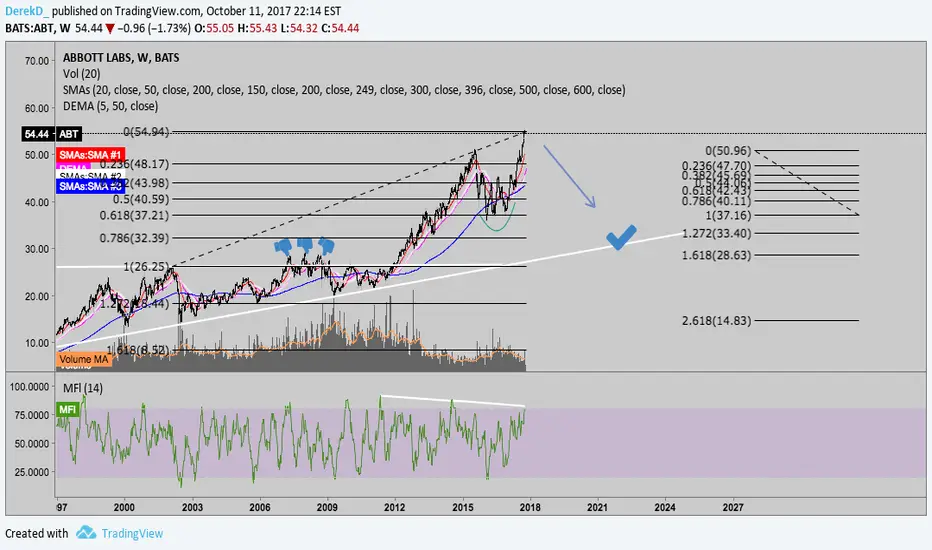Screen dimensions: 932x550
Task: Click the 50.0000 MFI axis label
Action: point(32,444)
